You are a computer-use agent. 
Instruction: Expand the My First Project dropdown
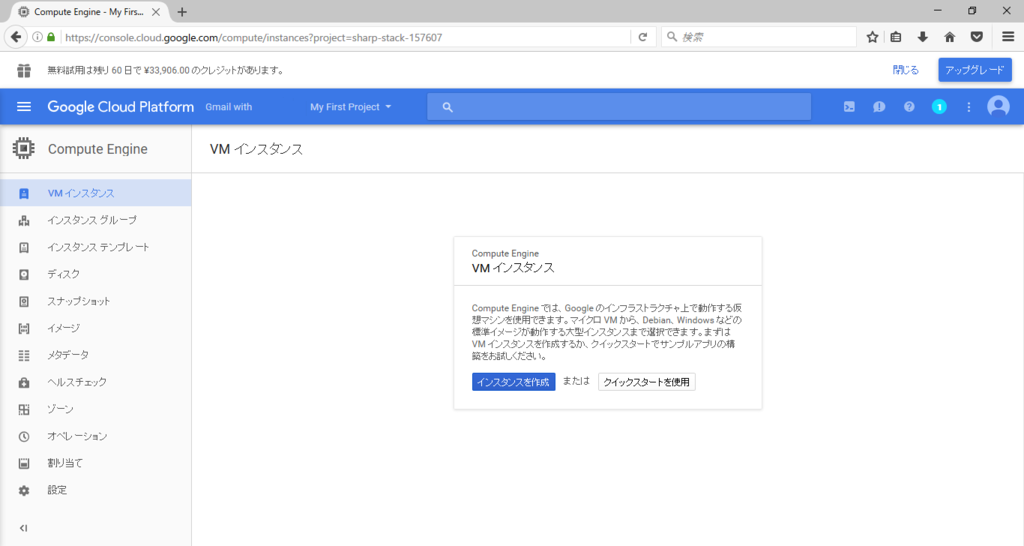click(x=351, y=106)
